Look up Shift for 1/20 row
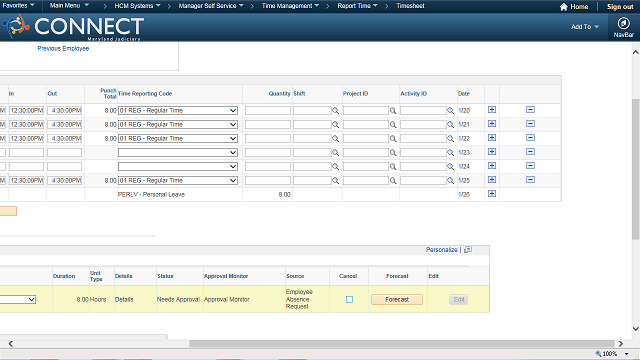Viewport: 640px width, 360px height. tap(336, 111)
